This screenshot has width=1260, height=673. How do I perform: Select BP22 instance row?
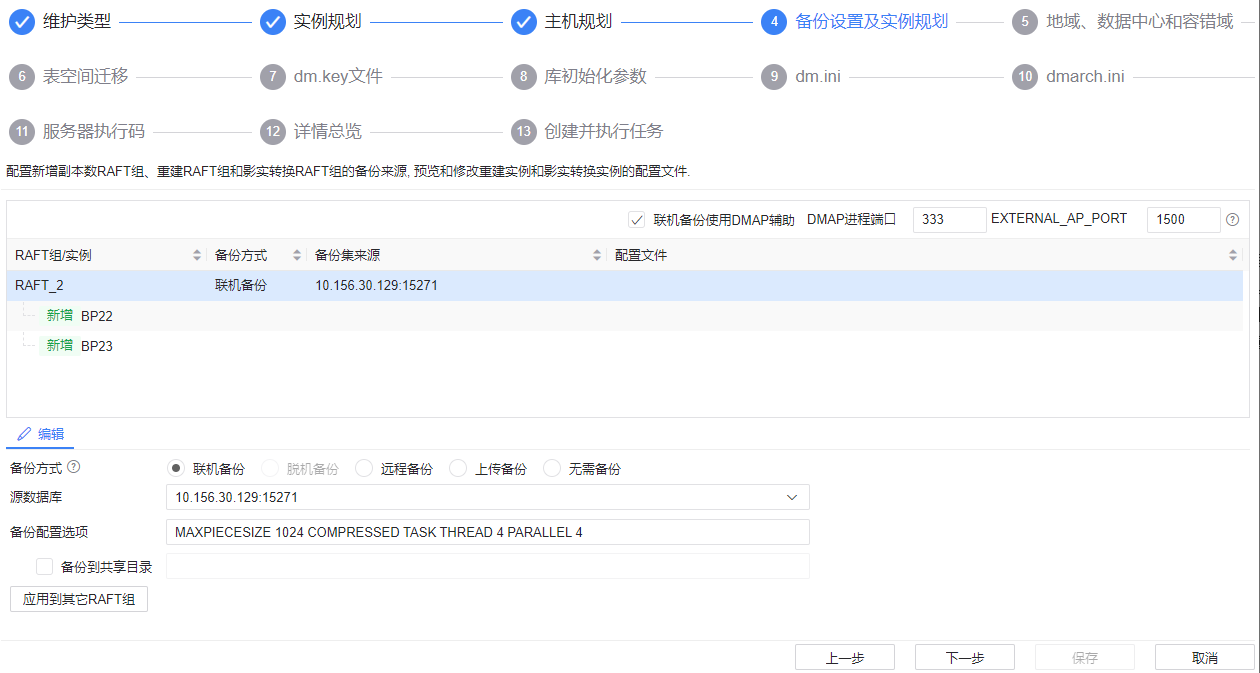click(624, 315)
